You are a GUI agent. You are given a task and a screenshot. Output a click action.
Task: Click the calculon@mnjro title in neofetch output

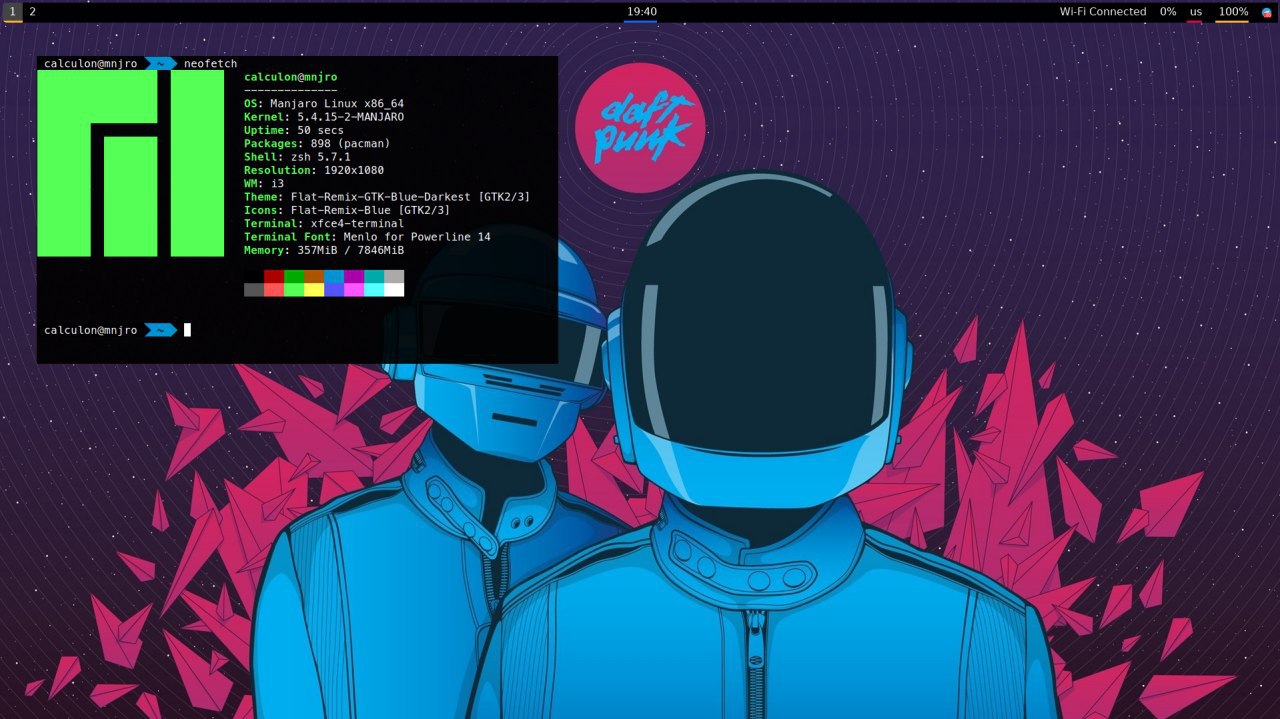pyautogui.click(x=290, y=77)
